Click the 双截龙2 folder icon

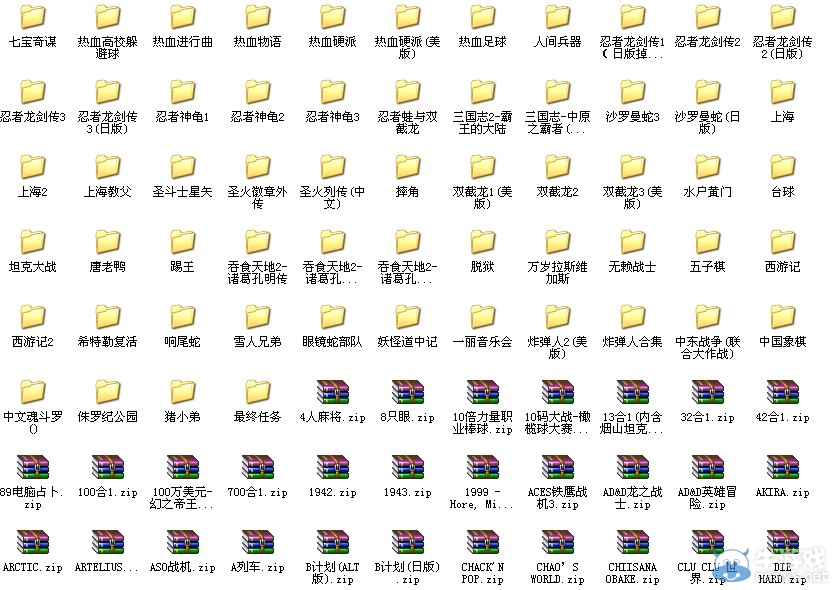point(558,167)
